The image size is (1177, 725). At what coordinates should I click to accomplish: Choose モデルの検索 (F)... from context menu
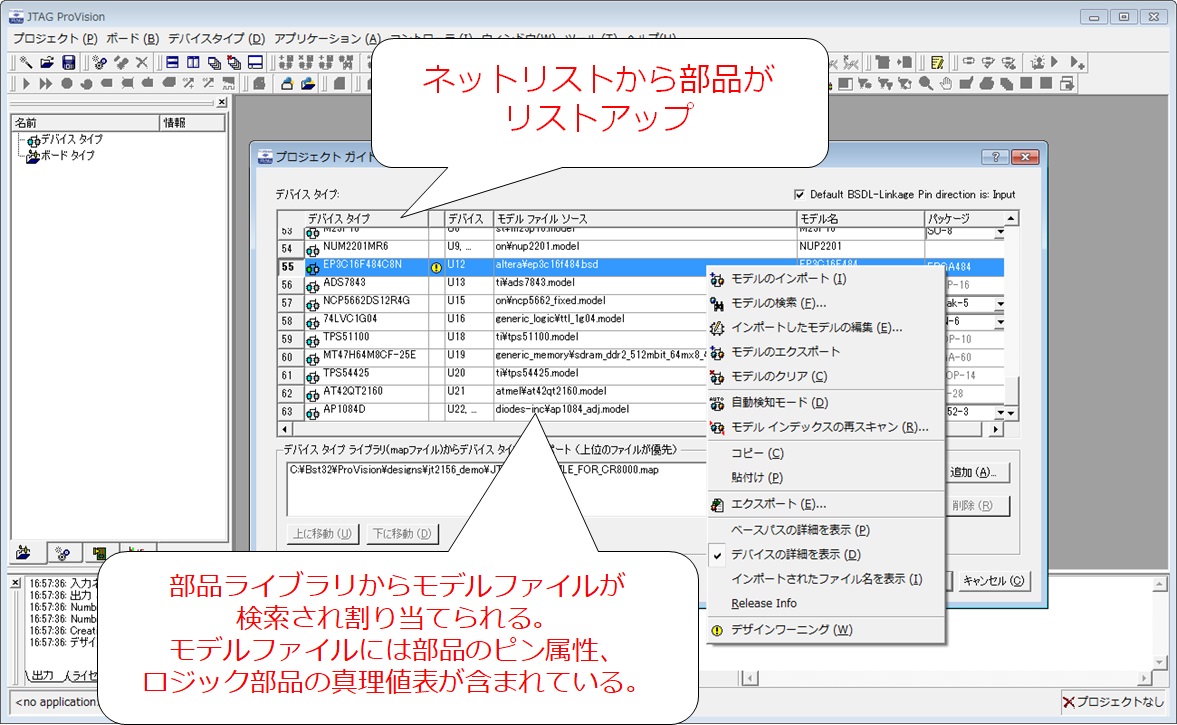826,303
